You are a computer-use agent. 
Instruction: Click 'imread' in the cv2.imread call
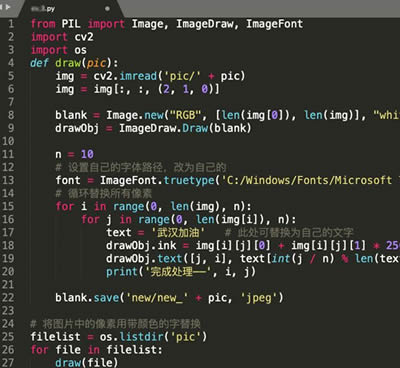tap(138, 76)
